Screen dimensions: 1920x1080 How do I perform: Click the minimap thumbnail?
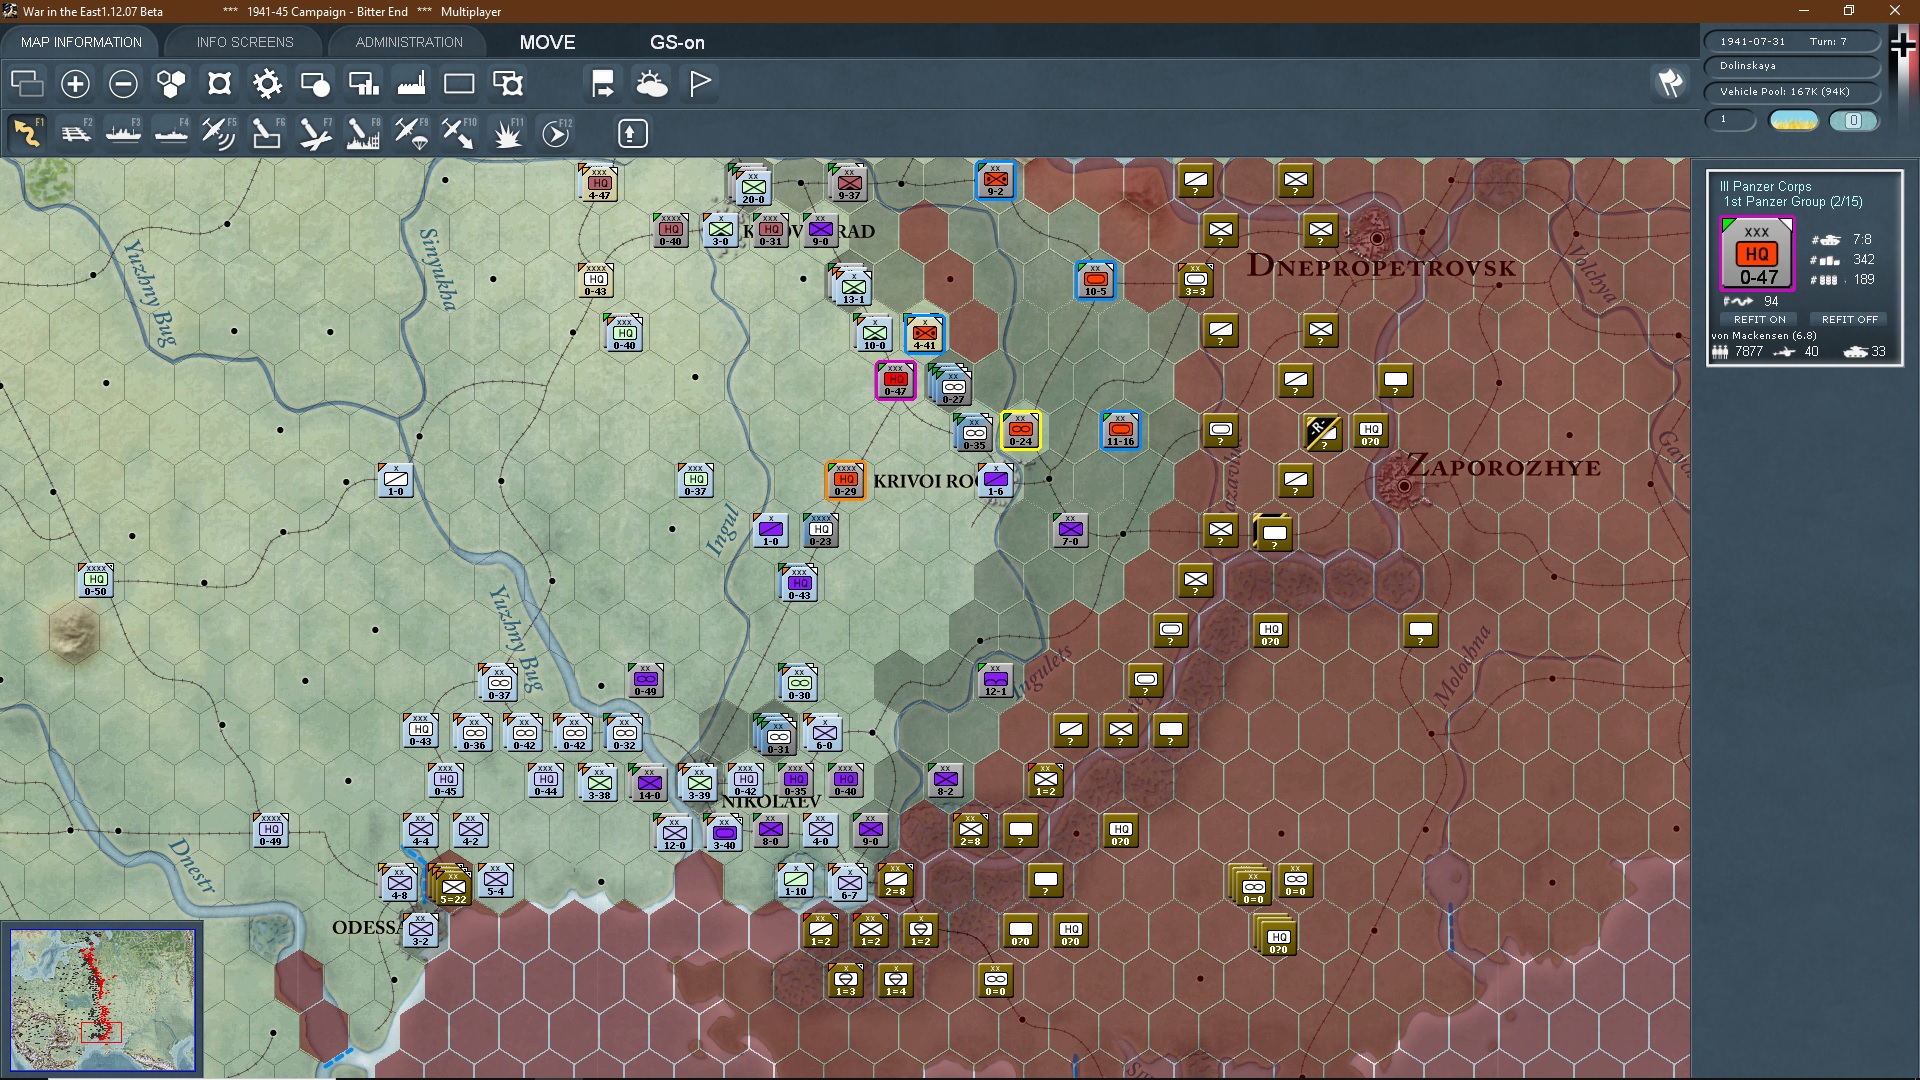[102, 1000]
